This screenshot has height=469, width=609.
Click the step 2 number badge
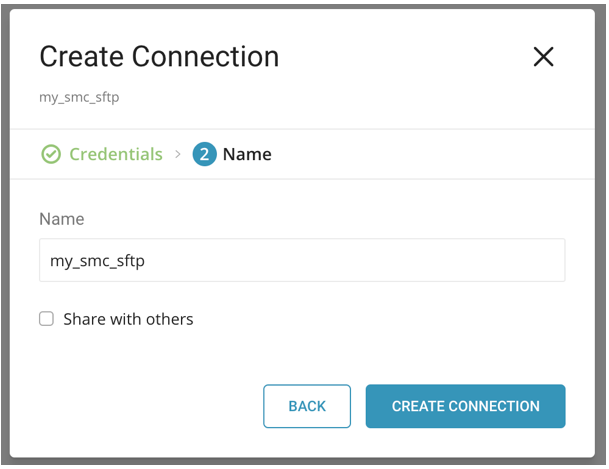tap(204, 154)
